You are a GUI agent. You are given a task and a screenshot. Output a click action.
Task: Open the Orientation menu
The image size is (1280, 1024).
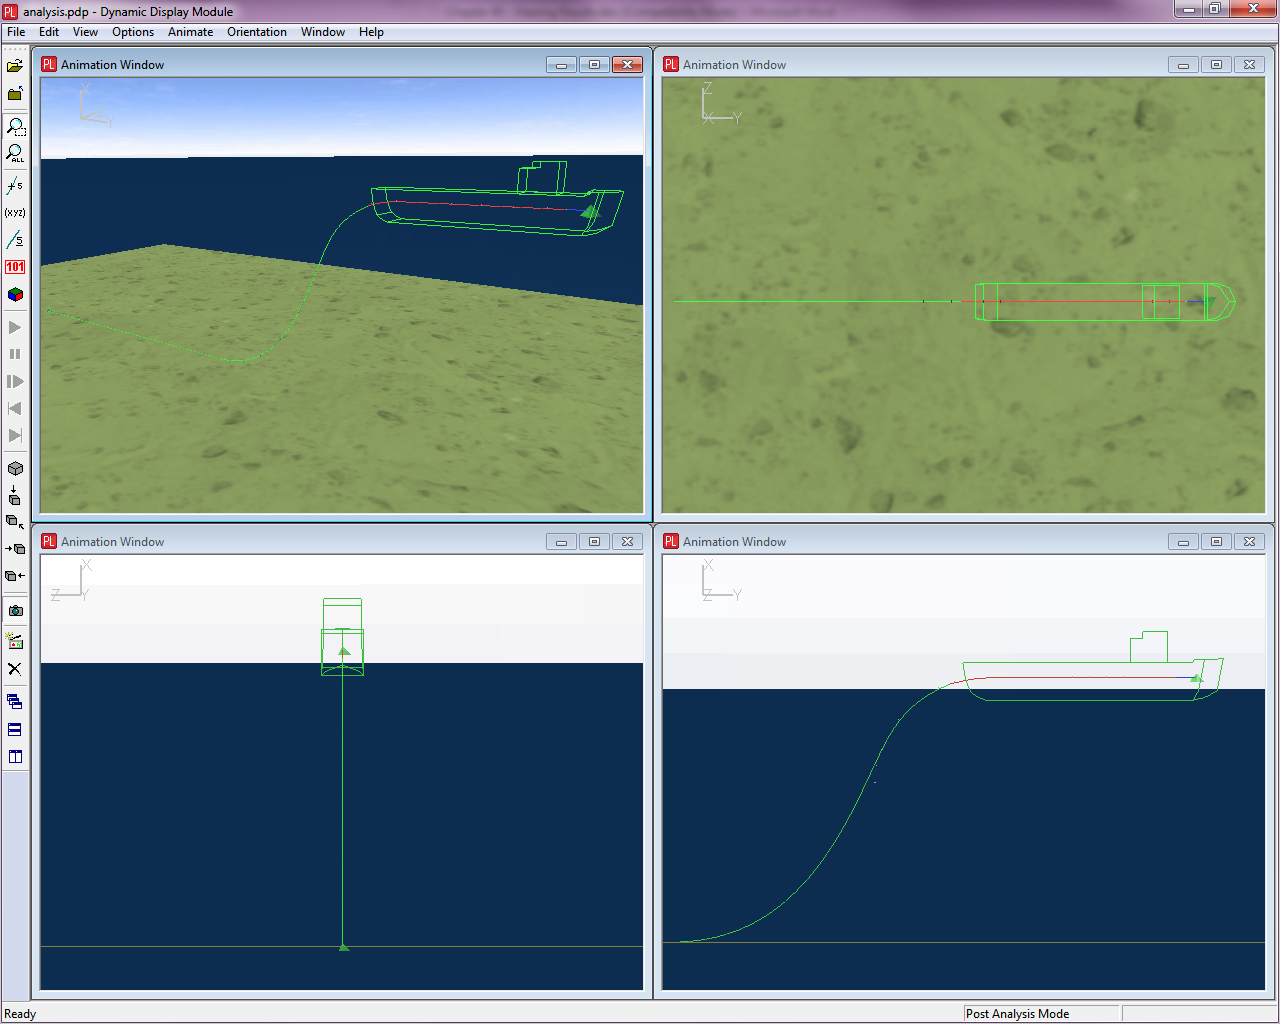coord(256,32)
